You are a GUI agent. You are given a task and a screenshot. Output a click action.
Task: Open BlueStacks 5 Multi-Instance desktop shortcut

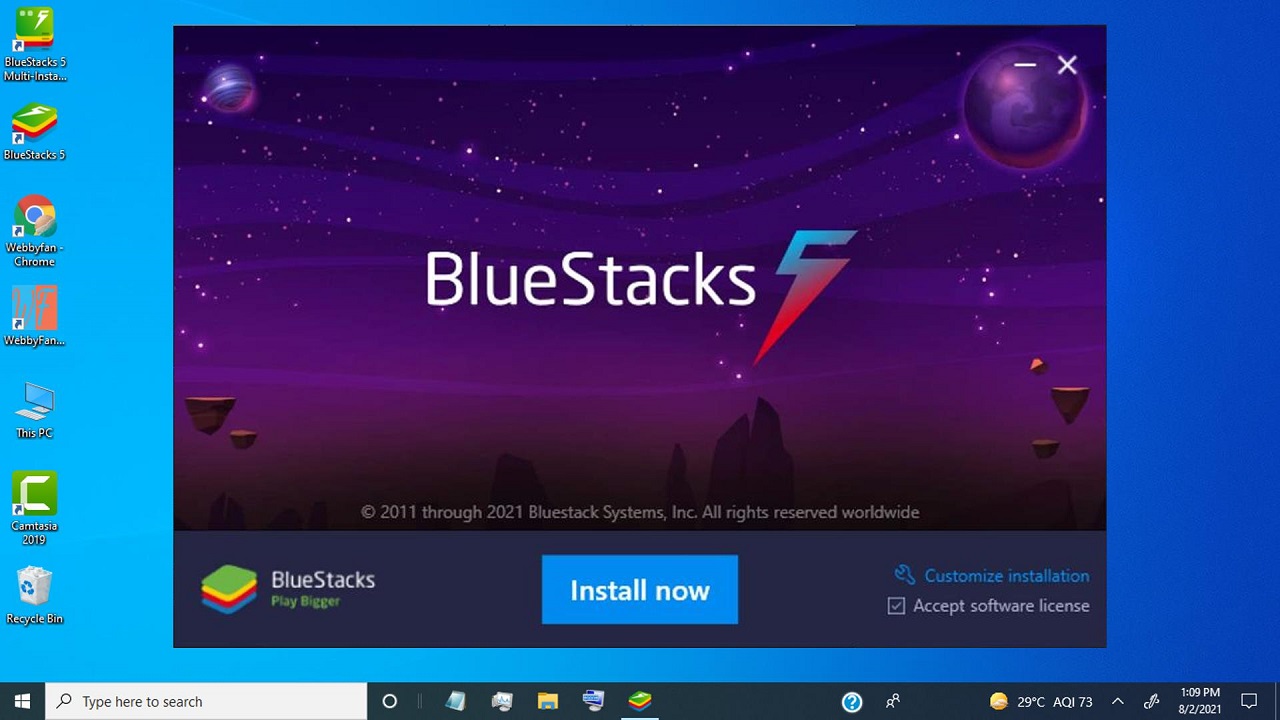point(35,45)
